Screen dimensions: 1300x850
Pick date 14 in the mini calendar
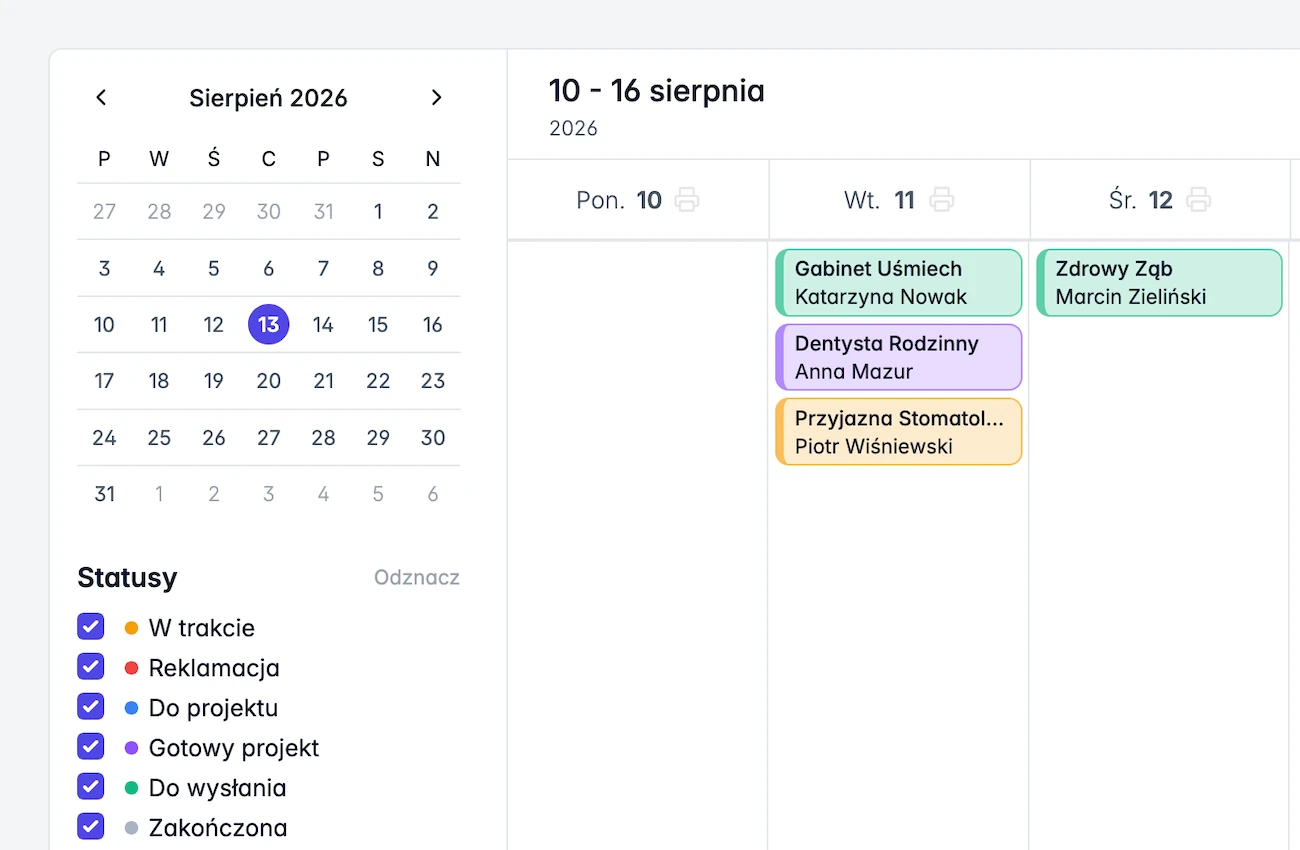[323, 325]
